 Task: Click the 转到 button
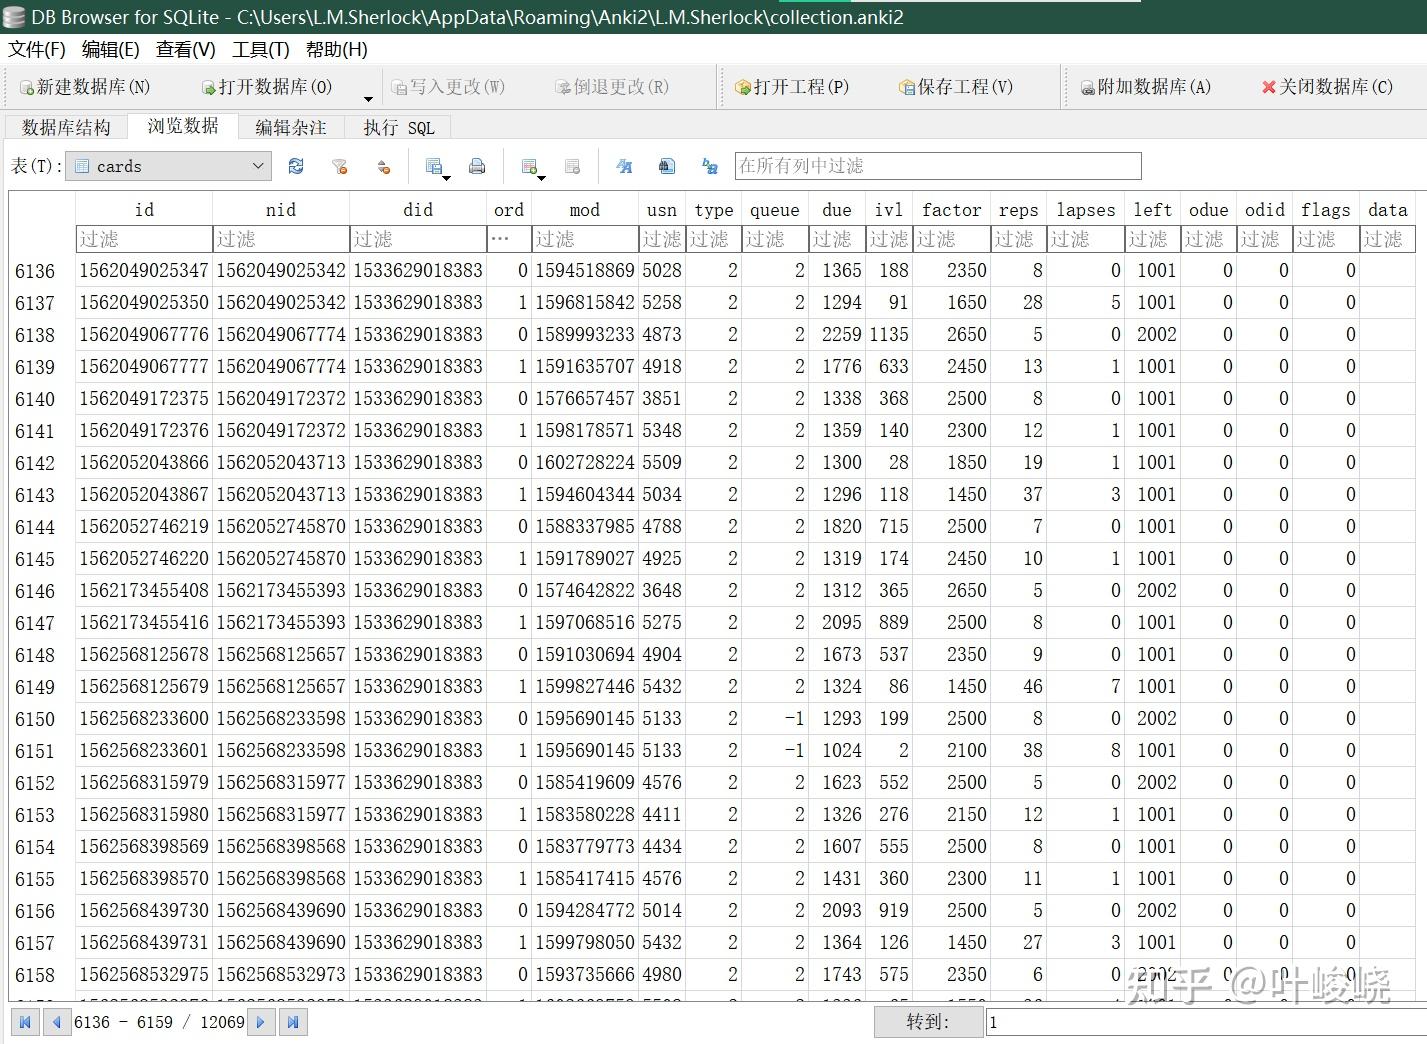pos(928,1022)
